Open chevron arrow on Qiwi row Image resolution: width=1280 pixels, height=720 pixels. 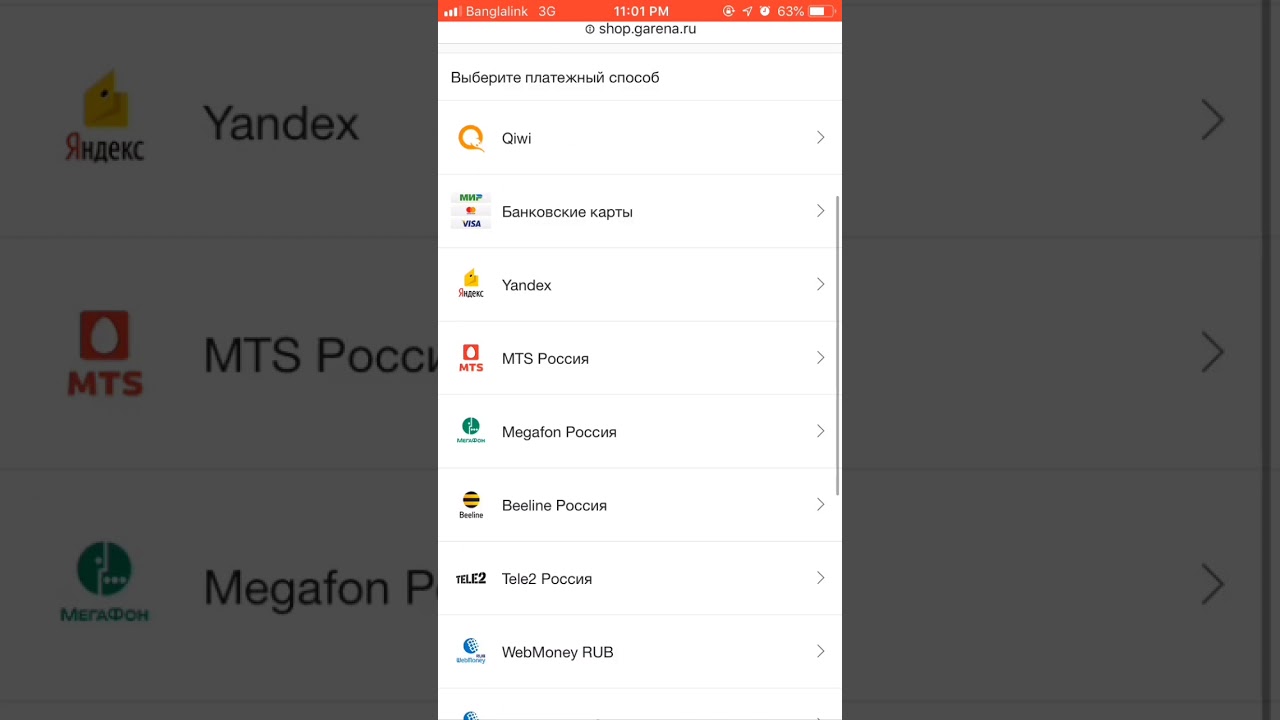tap(820, 138)
